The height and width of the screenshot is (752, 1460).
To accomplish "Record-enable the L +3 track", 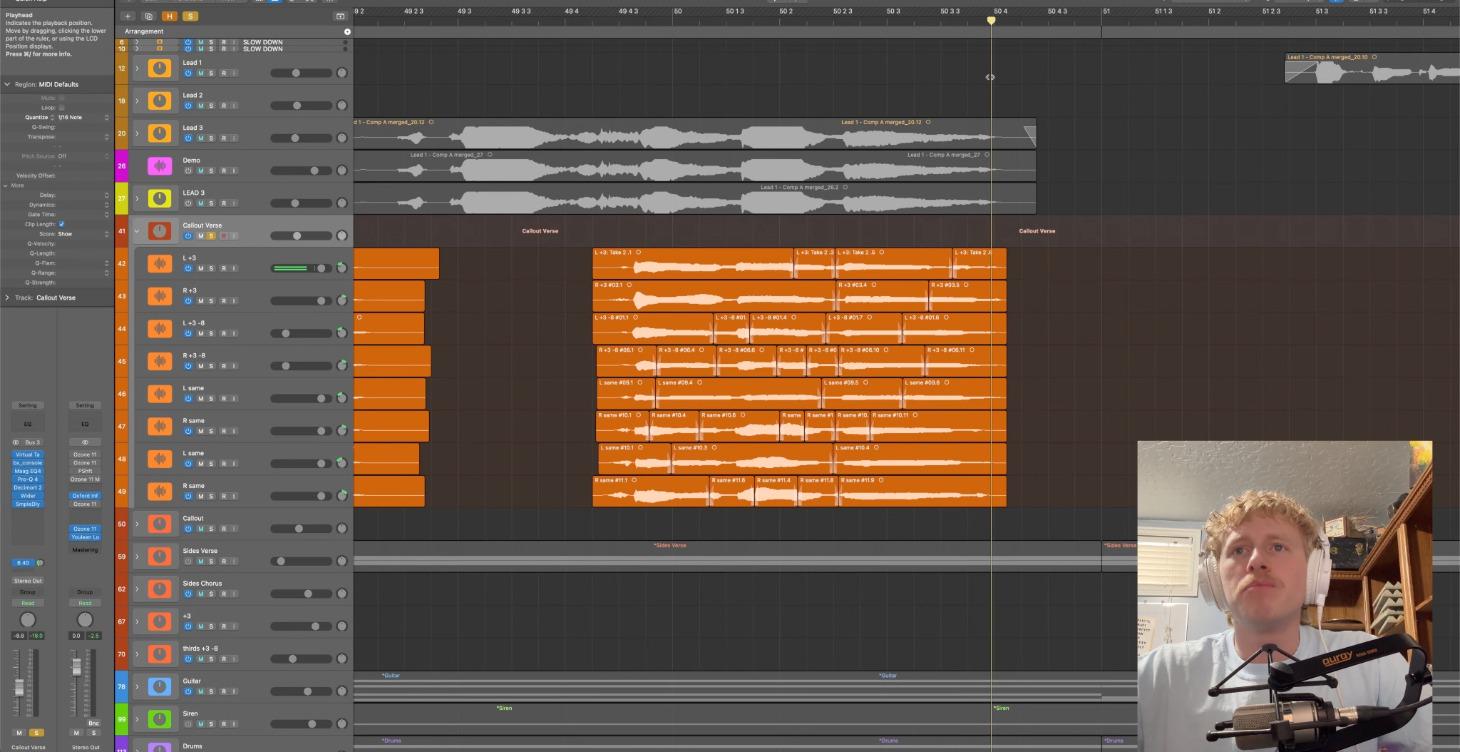I will point(223,268).
